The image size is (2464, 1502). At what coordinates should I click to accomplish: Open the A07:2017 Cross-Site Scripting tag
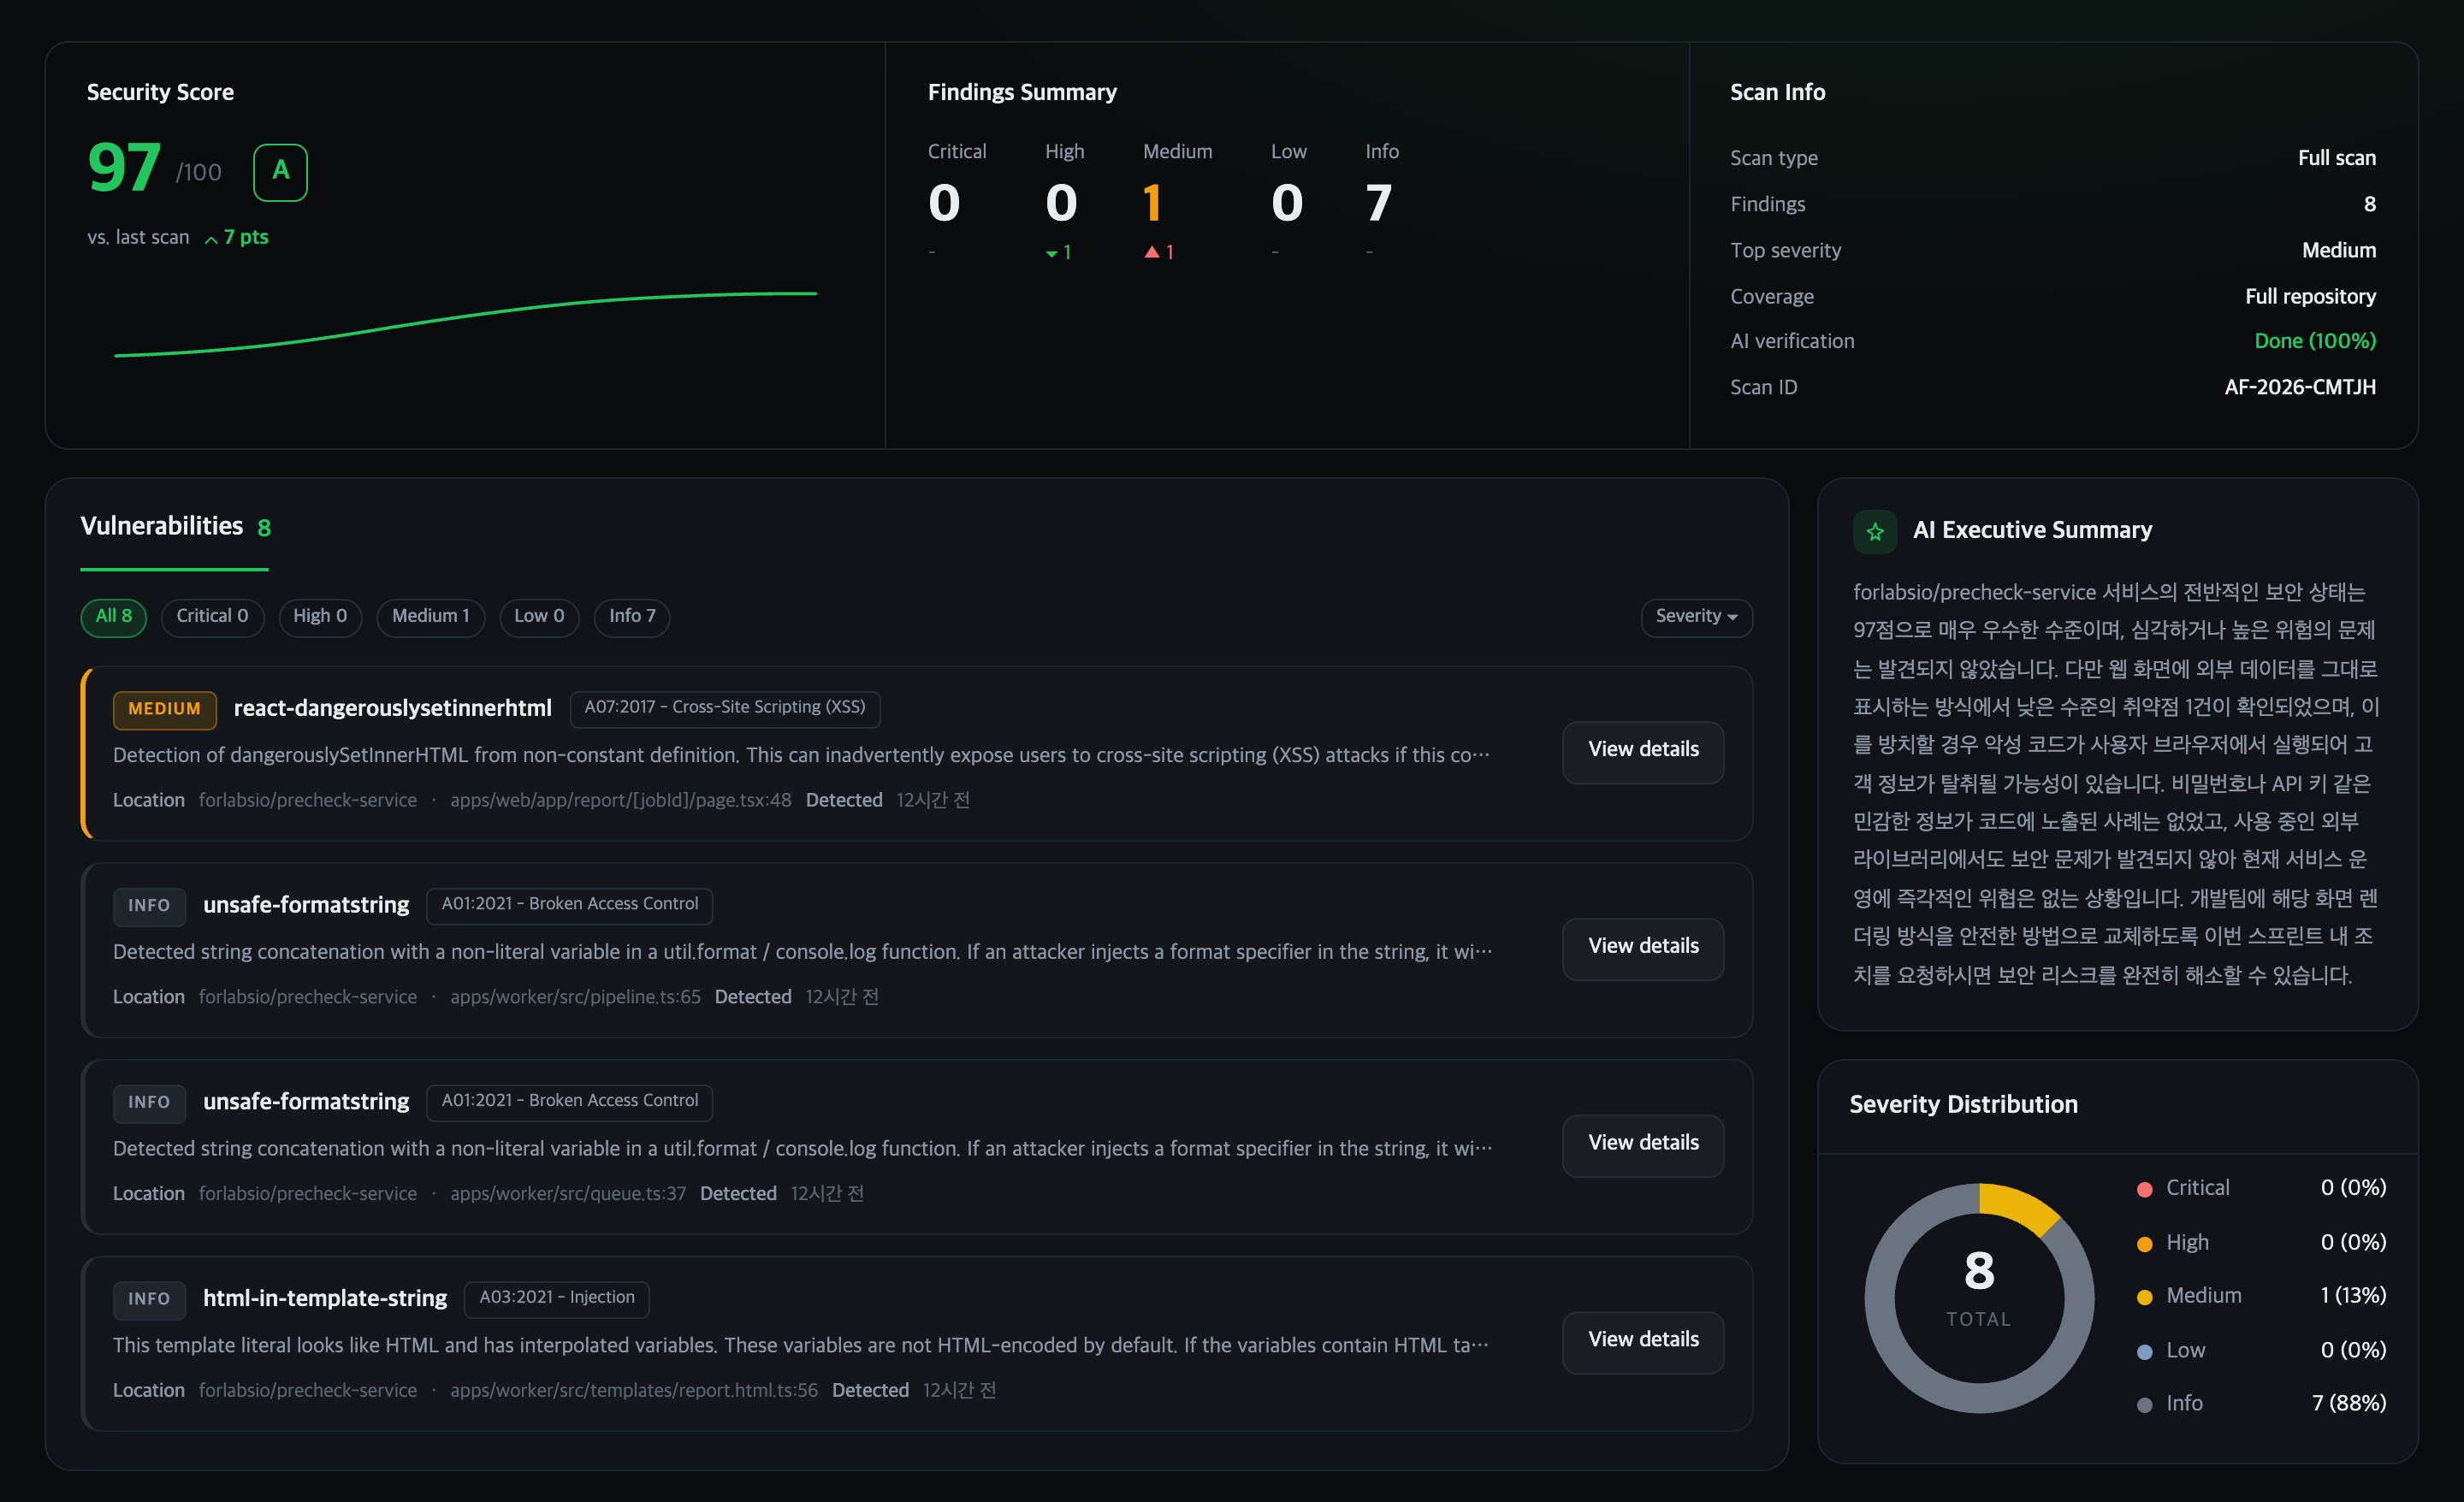pos(725,707)
